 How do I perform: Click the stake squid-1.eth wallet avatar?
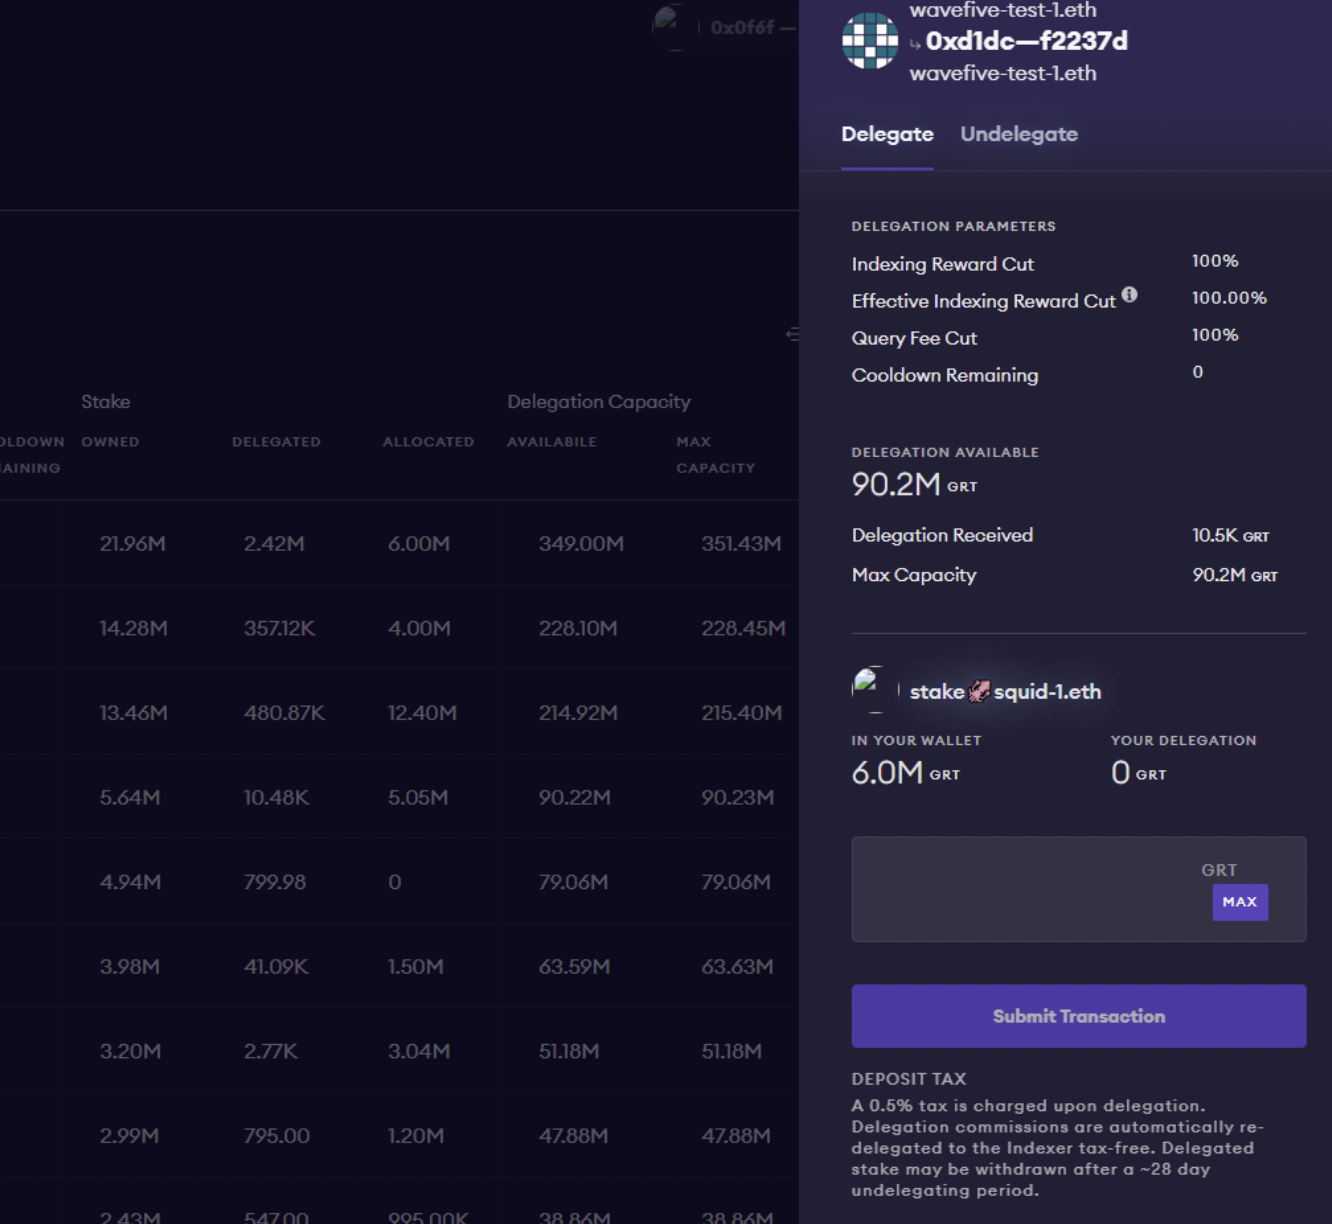click(x=870, y=689)
